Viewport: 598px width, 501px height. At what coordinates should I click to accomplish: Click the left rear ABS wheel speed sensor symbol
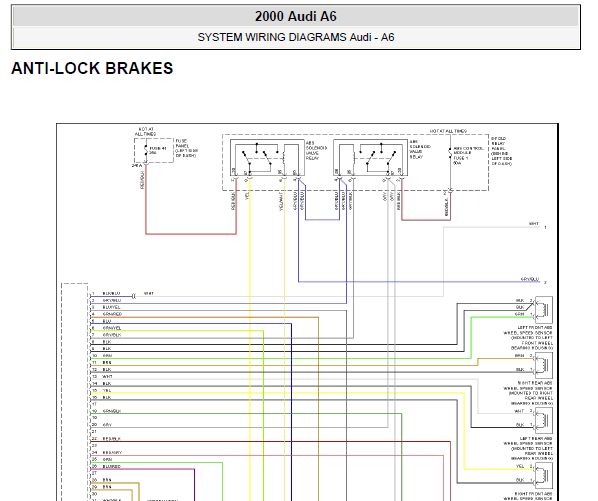click(x=543, y=420)
